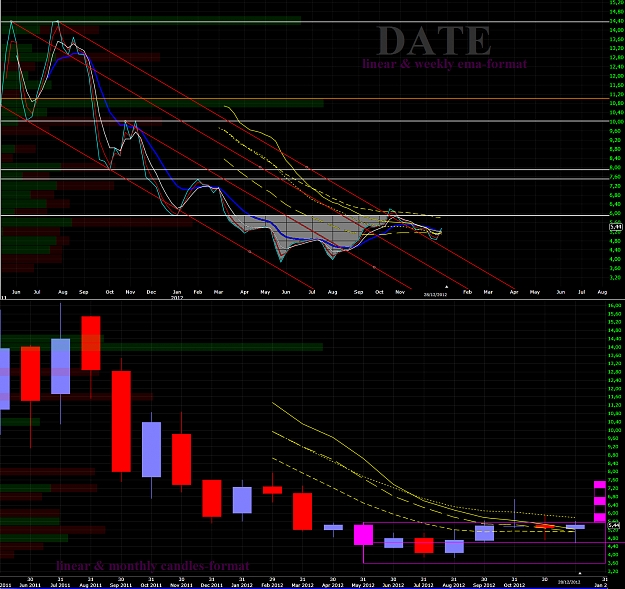Select the red November 2011 candle
Screen dimensions: 625x589
(181, 459)
